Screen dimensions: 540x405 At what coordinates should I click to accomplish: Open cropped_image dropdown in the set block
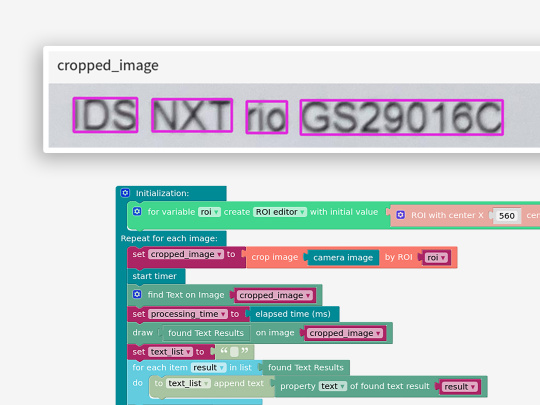[186, 254]
